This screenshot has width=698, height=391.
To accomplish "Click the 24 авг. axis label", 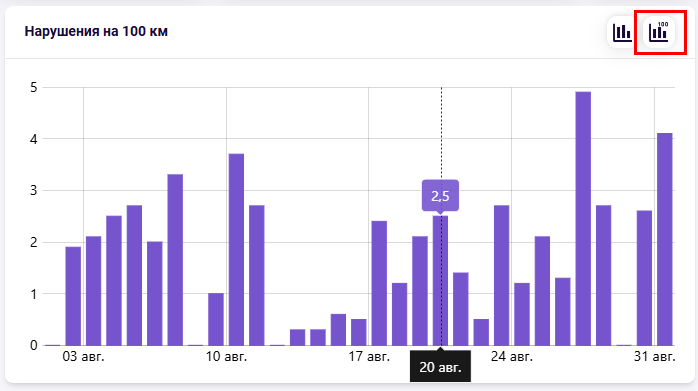I will (x=511, y=357).
